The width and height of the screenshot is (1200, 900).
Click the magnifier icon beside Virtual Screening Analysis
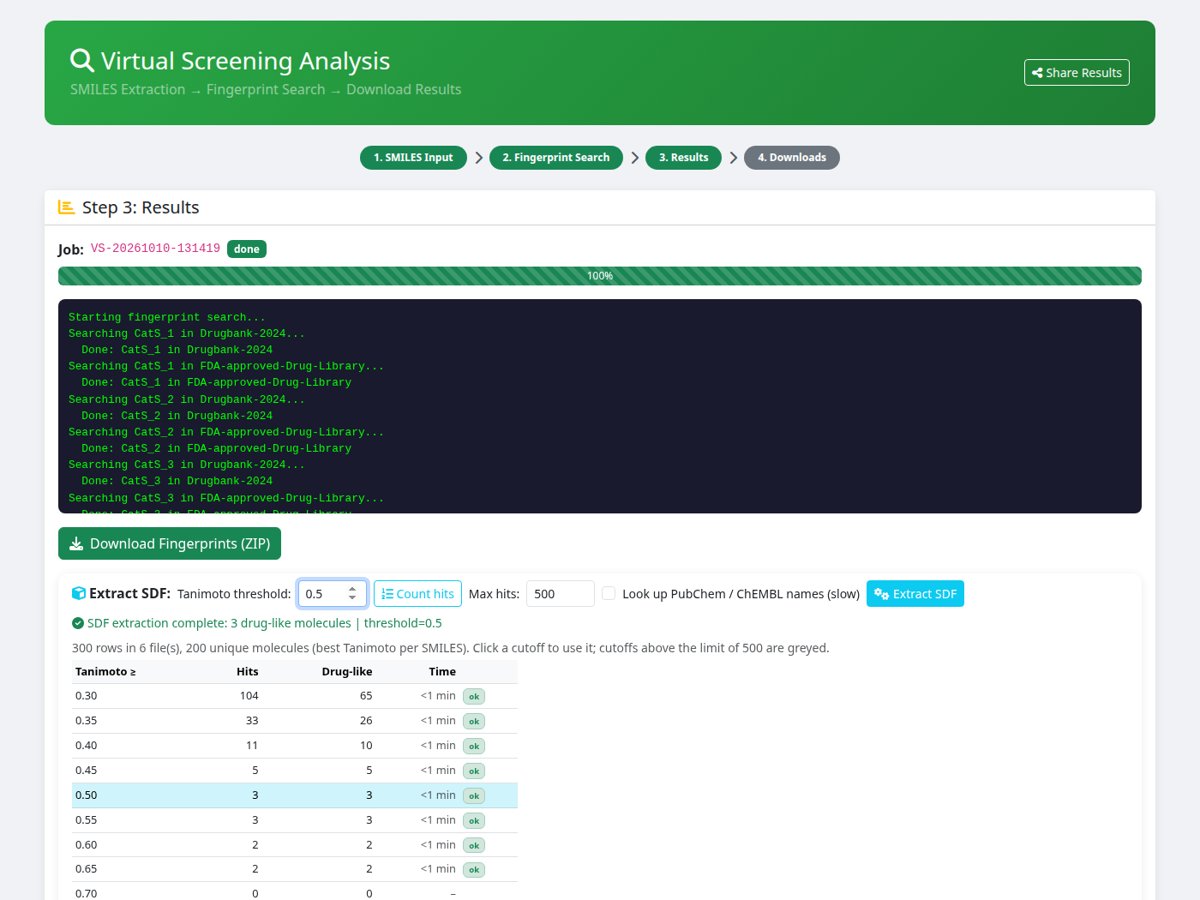82,60
